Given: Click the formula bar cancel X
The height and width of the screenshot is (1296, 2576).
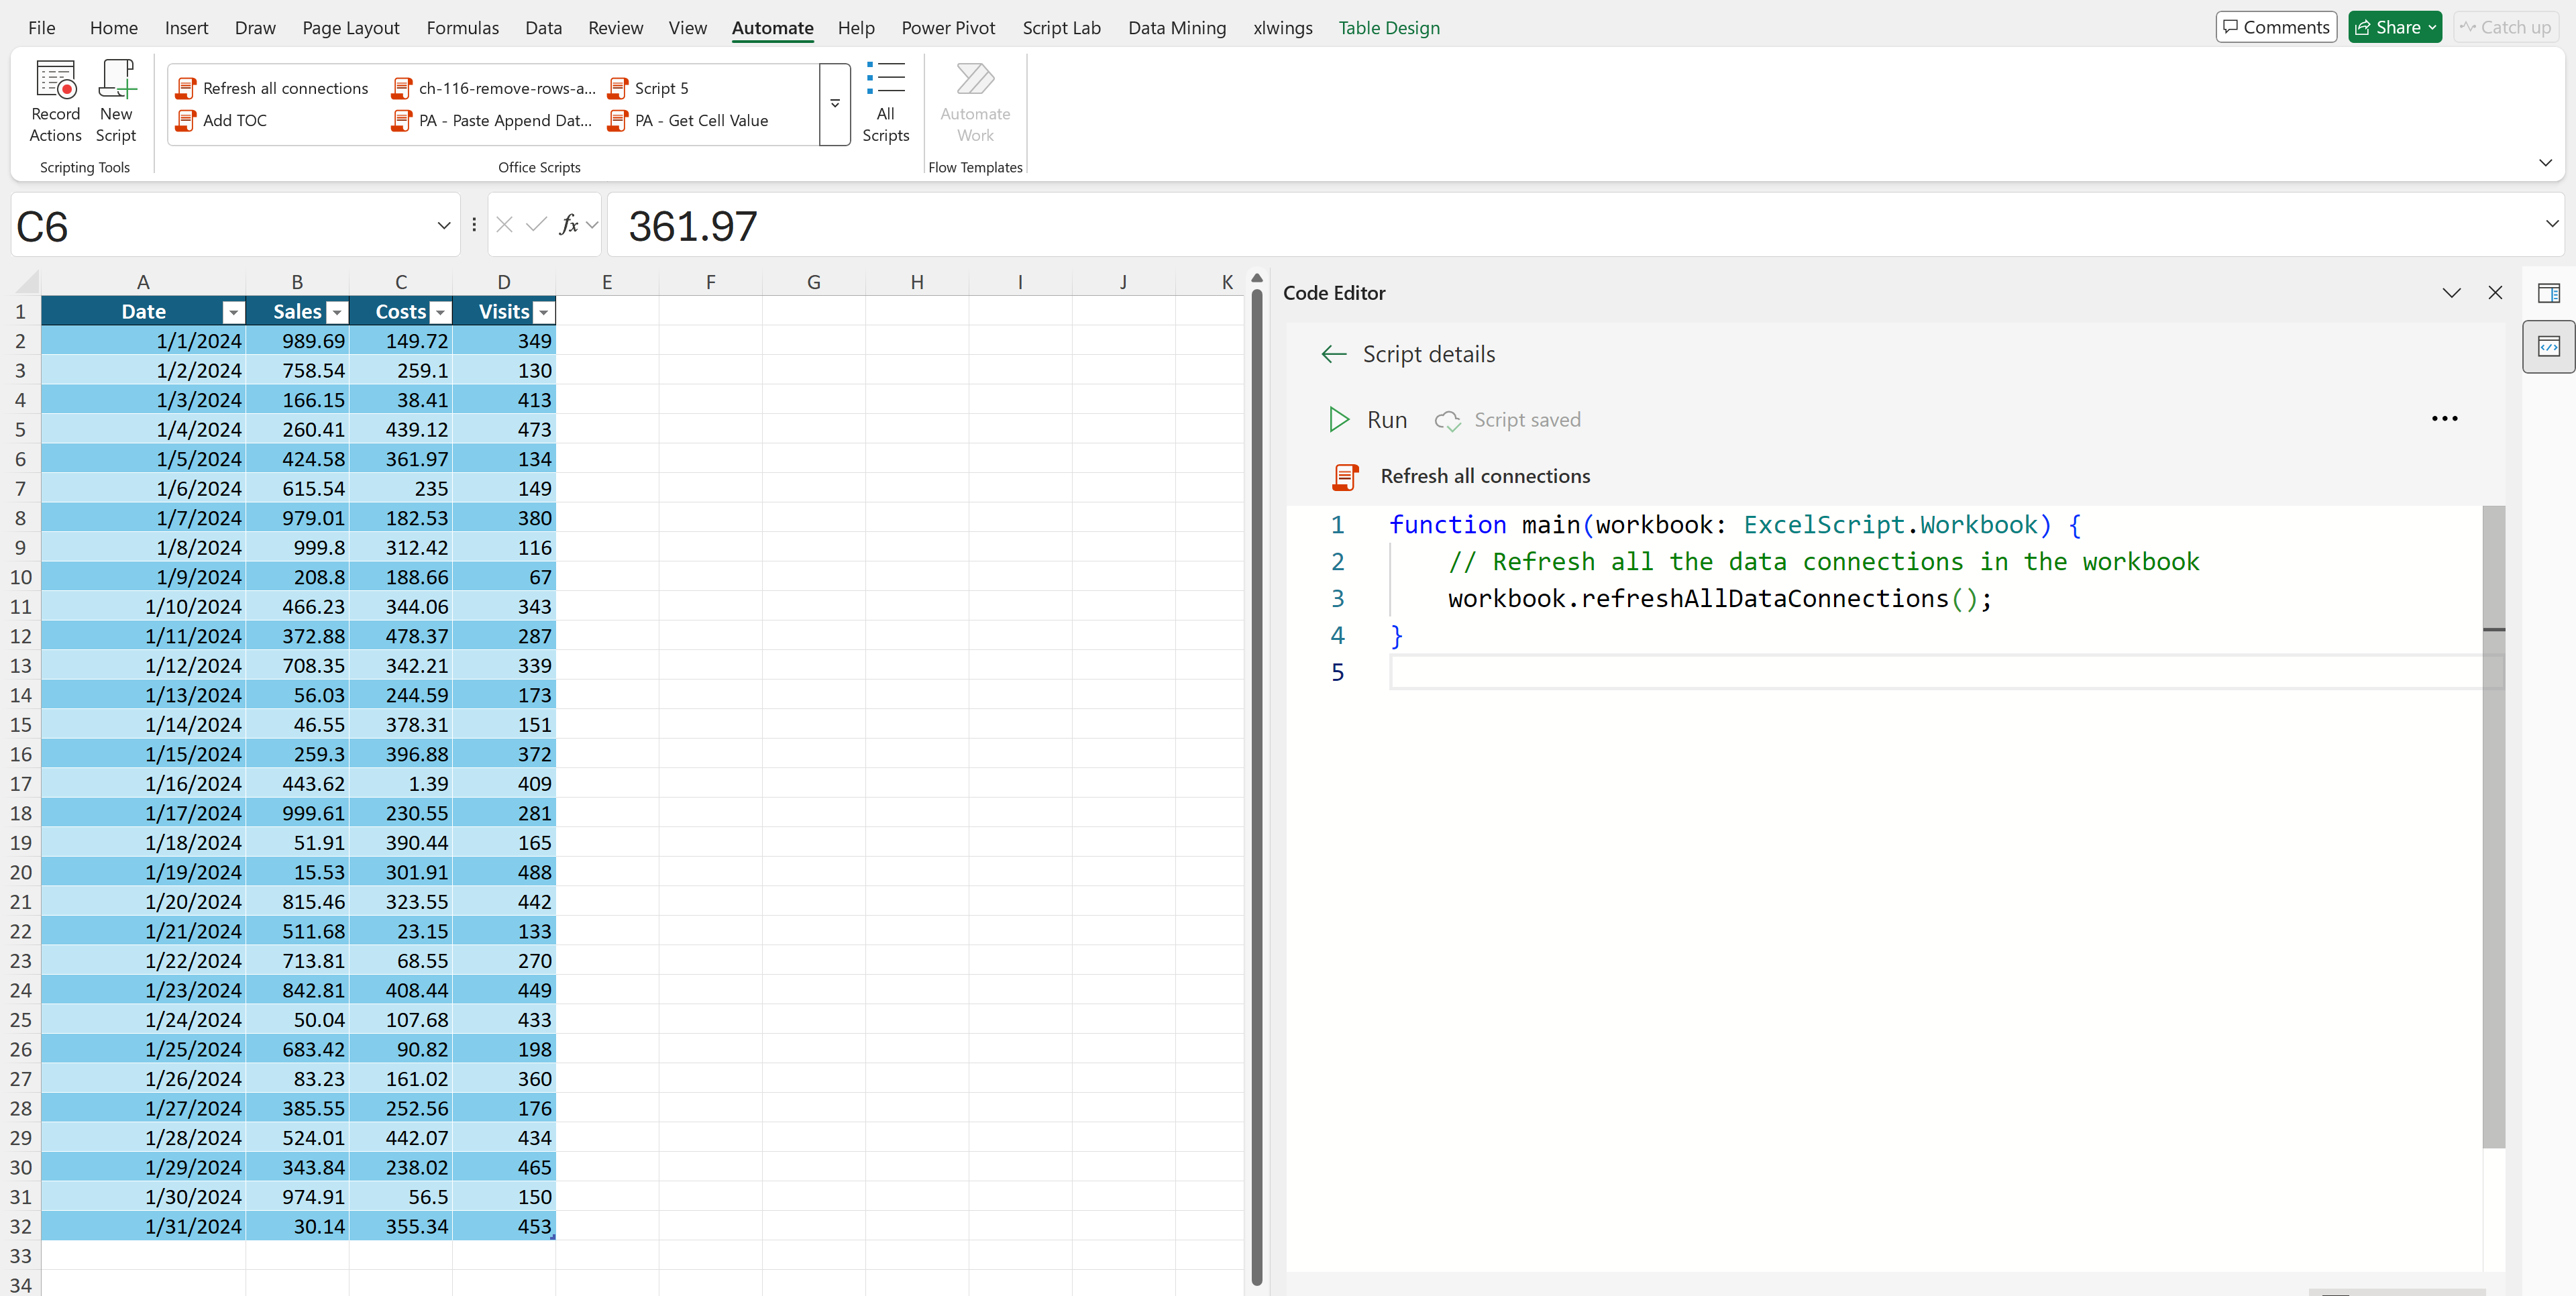Looking at the screenshot, I should [x=505, y=225].
